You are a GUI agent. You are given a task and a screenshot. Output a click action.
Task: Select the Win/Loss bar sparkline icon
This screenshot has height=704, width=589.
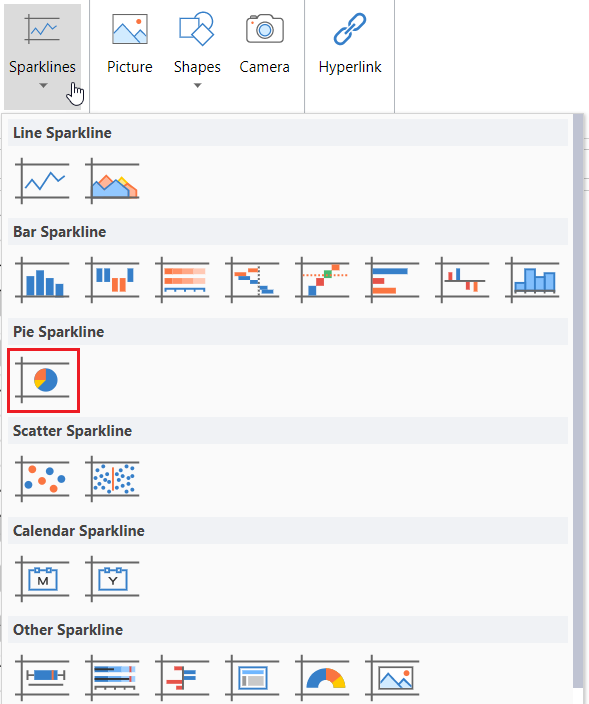coord(112,280)
